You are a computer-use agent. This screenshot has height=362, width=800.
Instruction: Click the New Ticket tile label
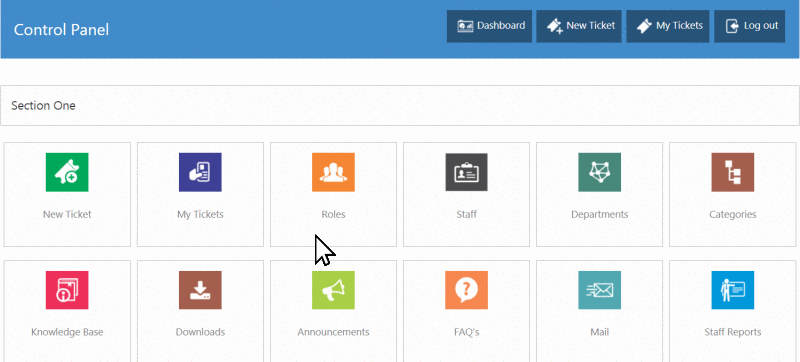pos(67,214)
